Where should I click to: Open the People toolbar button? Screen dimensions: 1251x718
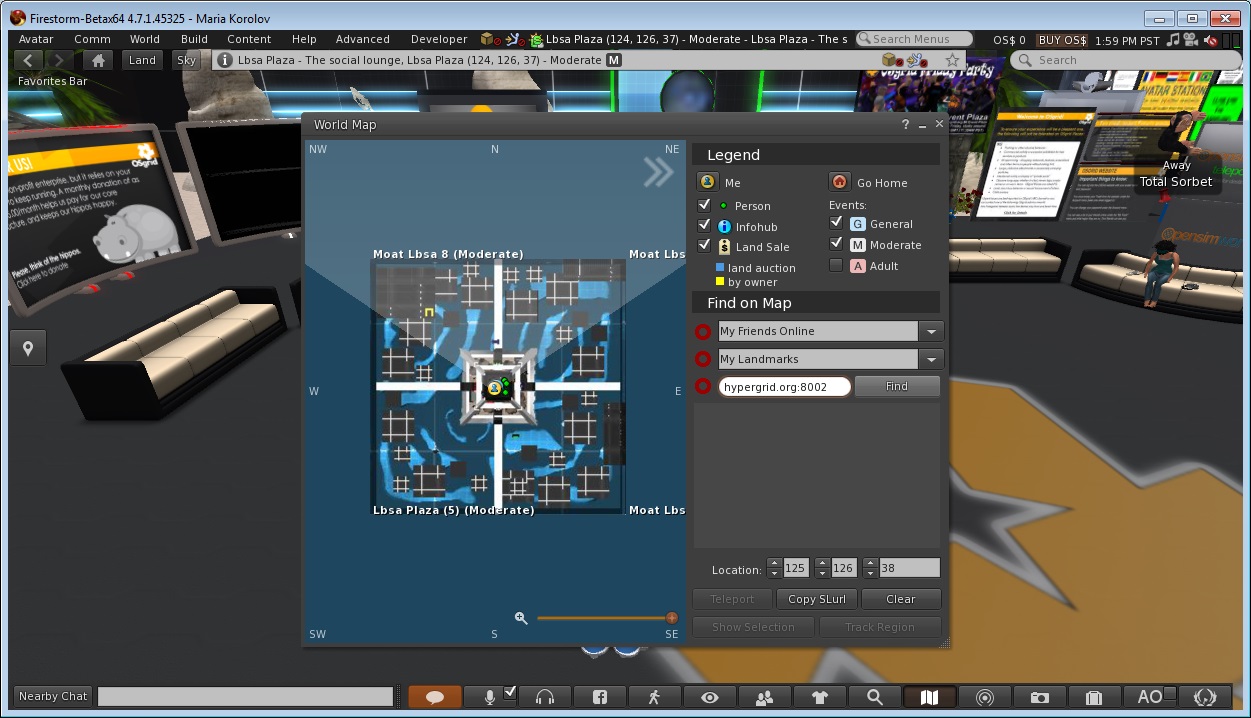tap(765, 697)
